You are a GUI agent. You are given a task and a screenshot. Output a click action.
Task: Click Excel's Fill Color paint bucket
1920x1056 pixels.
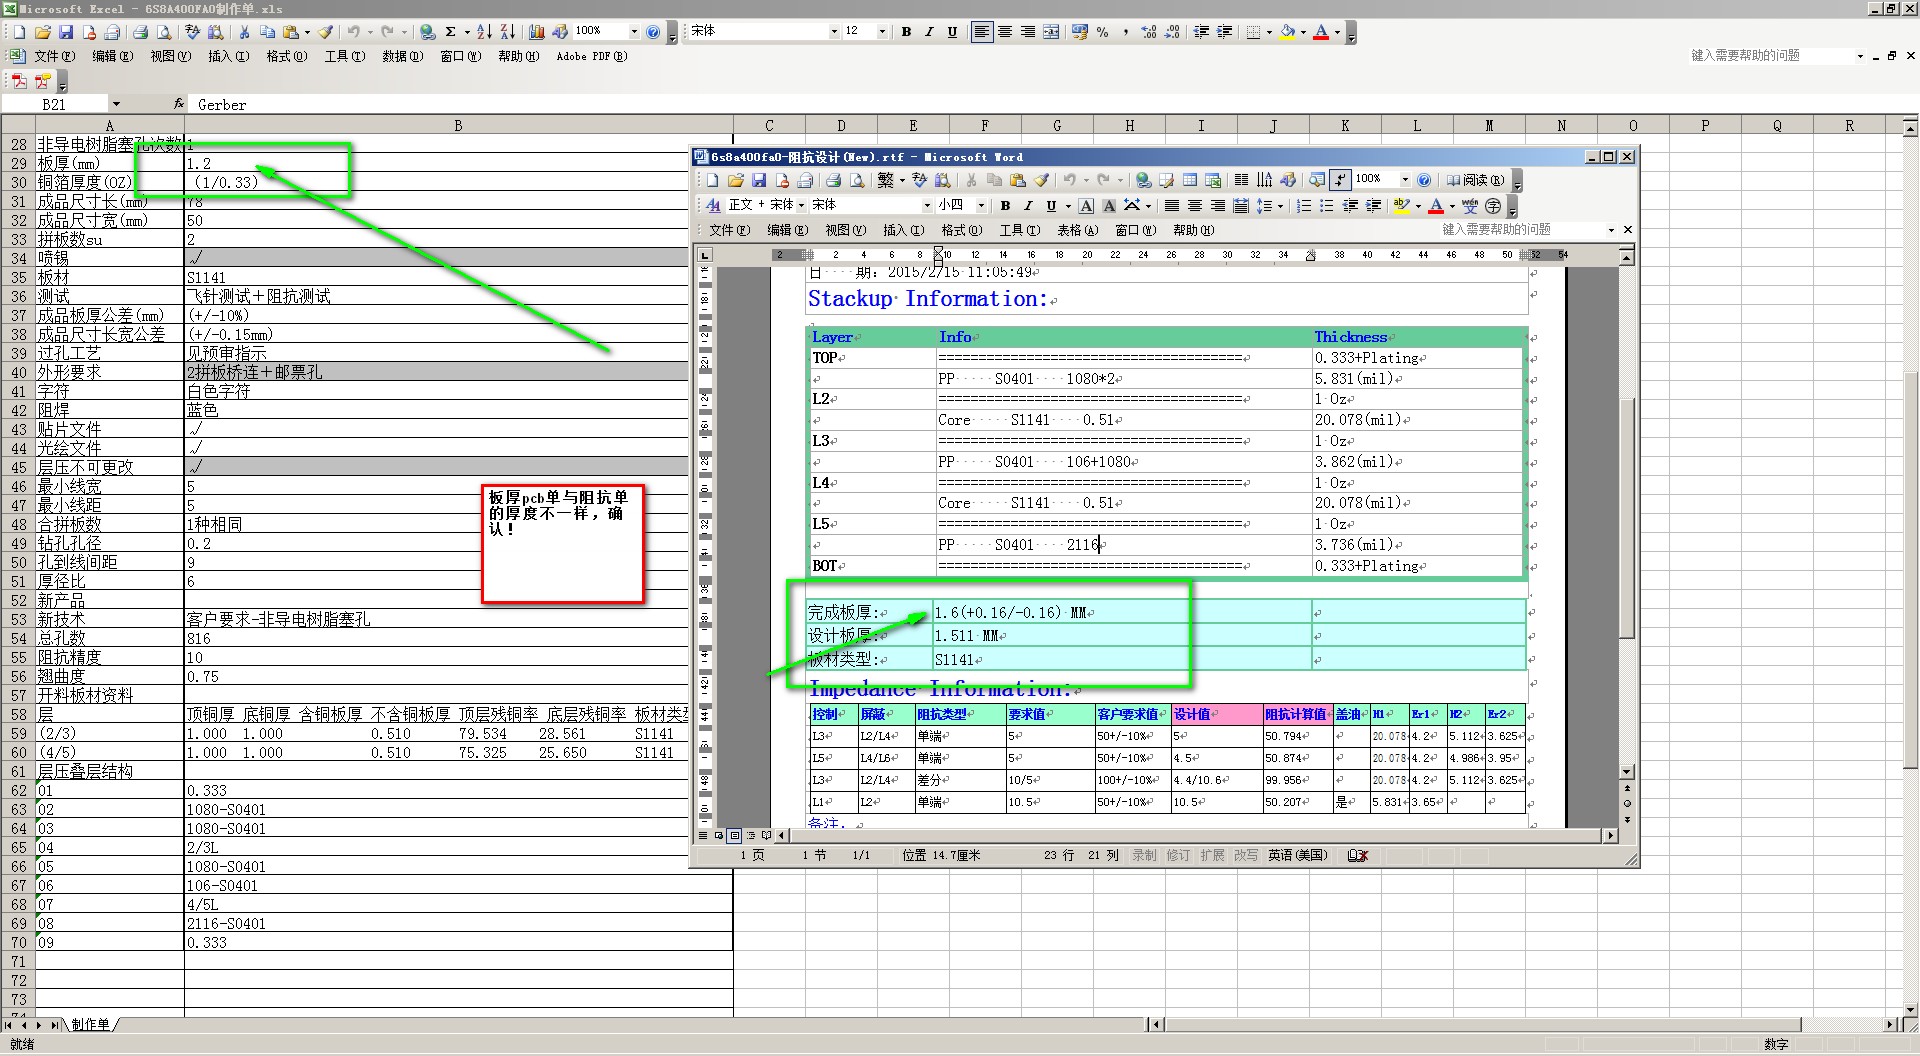pyautogui.click(x=1288, y=32)
